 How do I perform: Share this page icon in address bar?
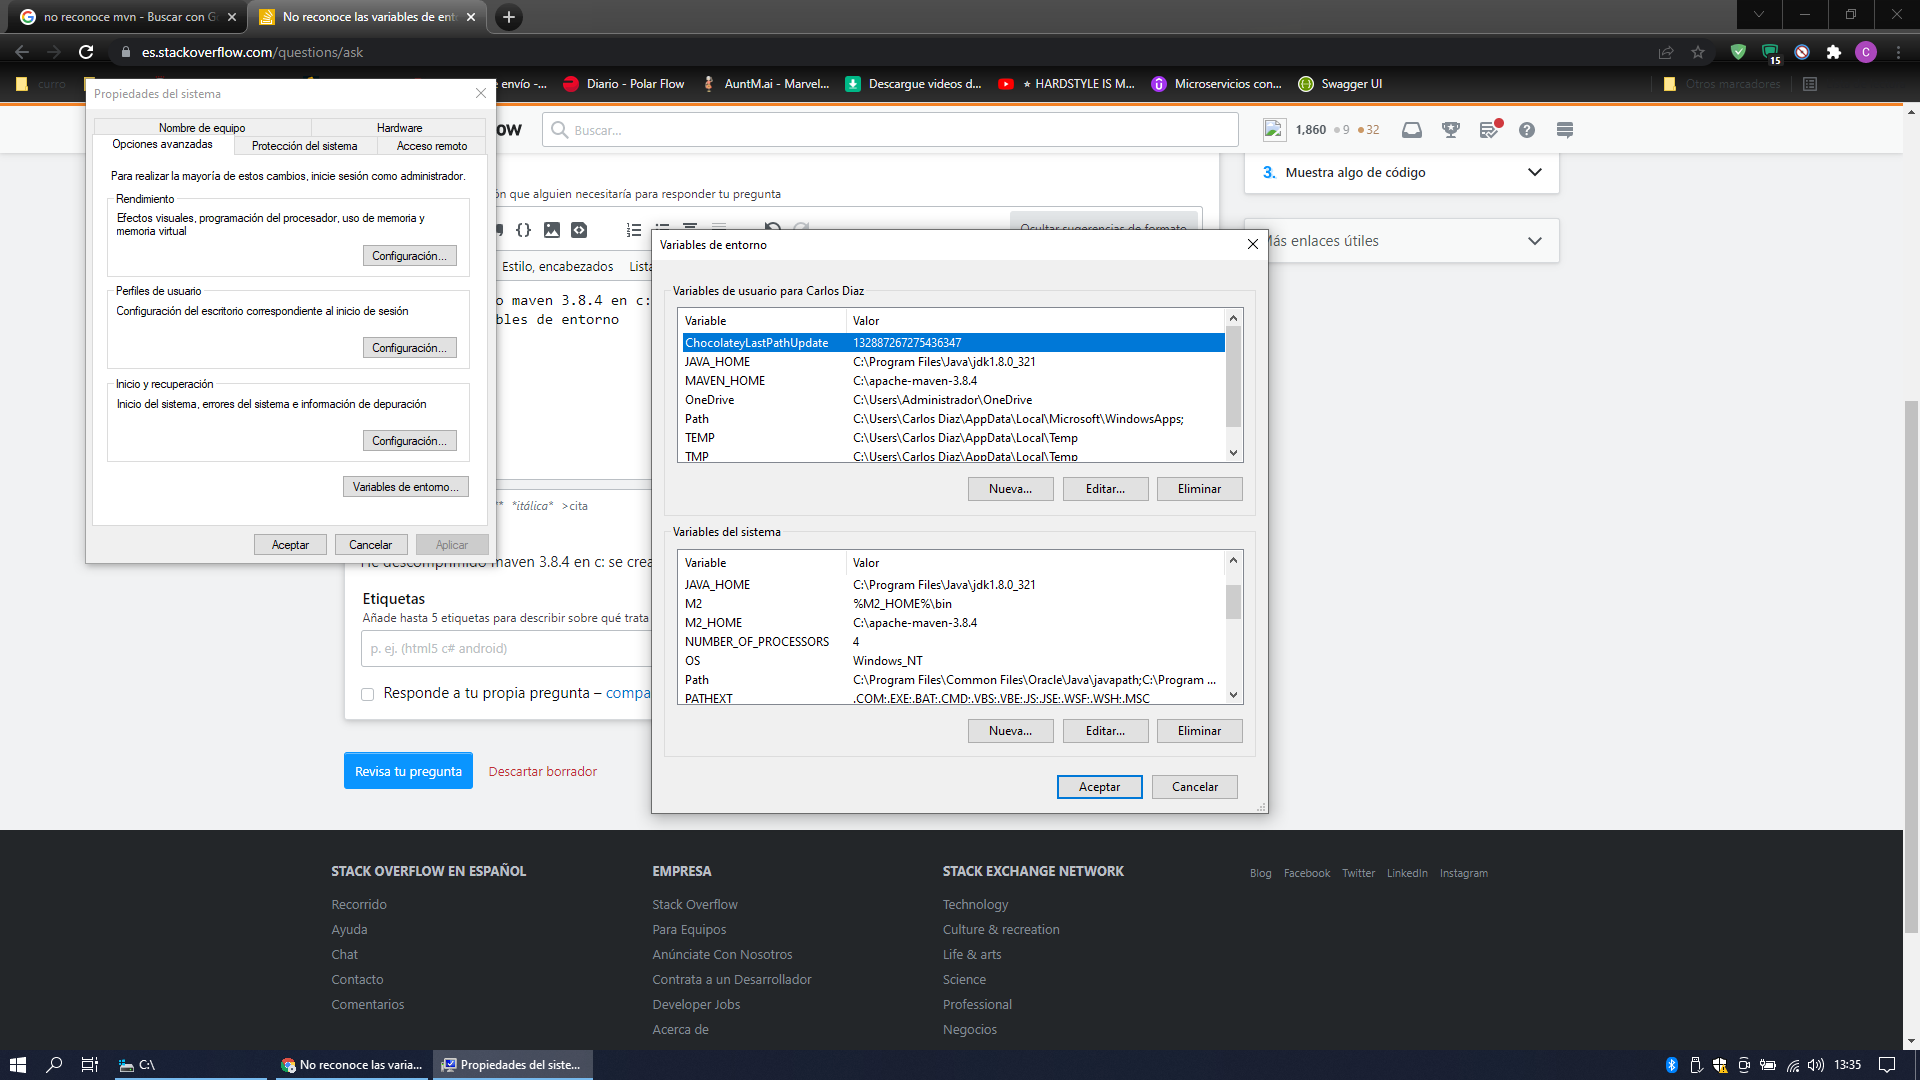point(1666,52)
